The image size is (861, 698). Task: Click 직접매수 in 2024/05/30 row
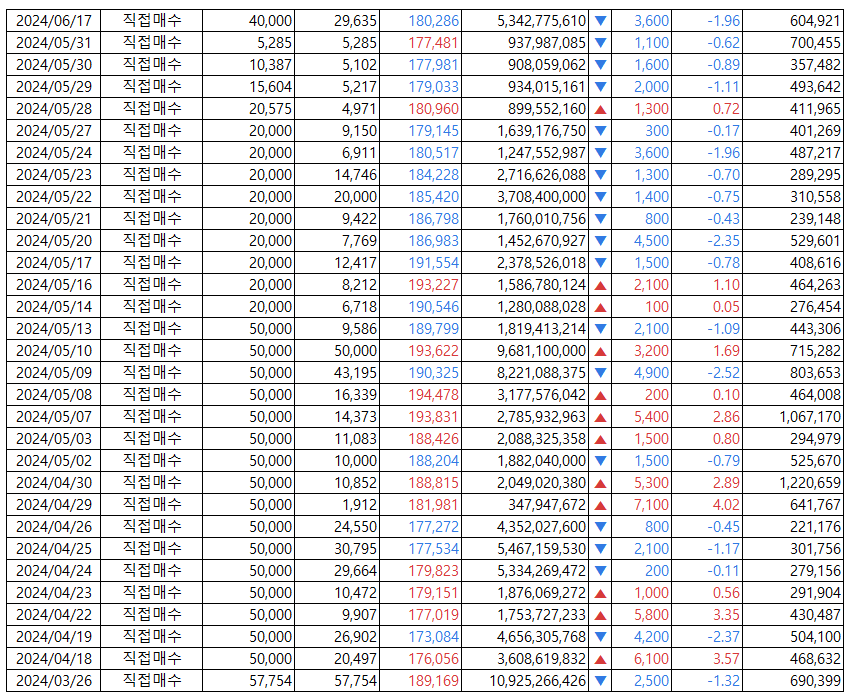pos(152,65)
